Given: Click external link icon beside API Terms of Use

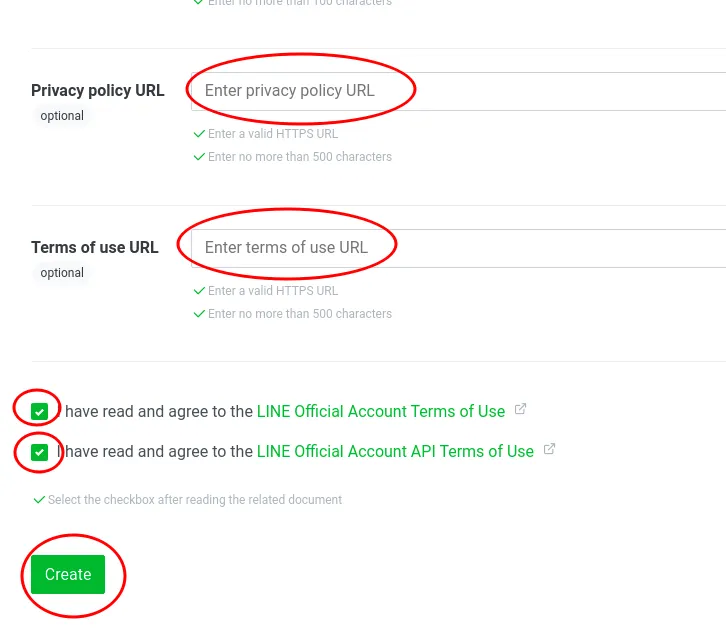Looking at the screenshot, I should [x=549, y=449].
